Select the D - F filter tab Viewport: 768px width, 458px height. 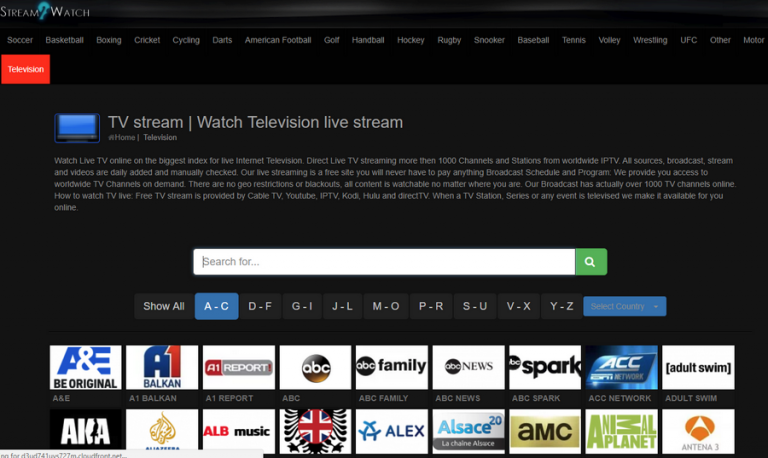point(260,306)
